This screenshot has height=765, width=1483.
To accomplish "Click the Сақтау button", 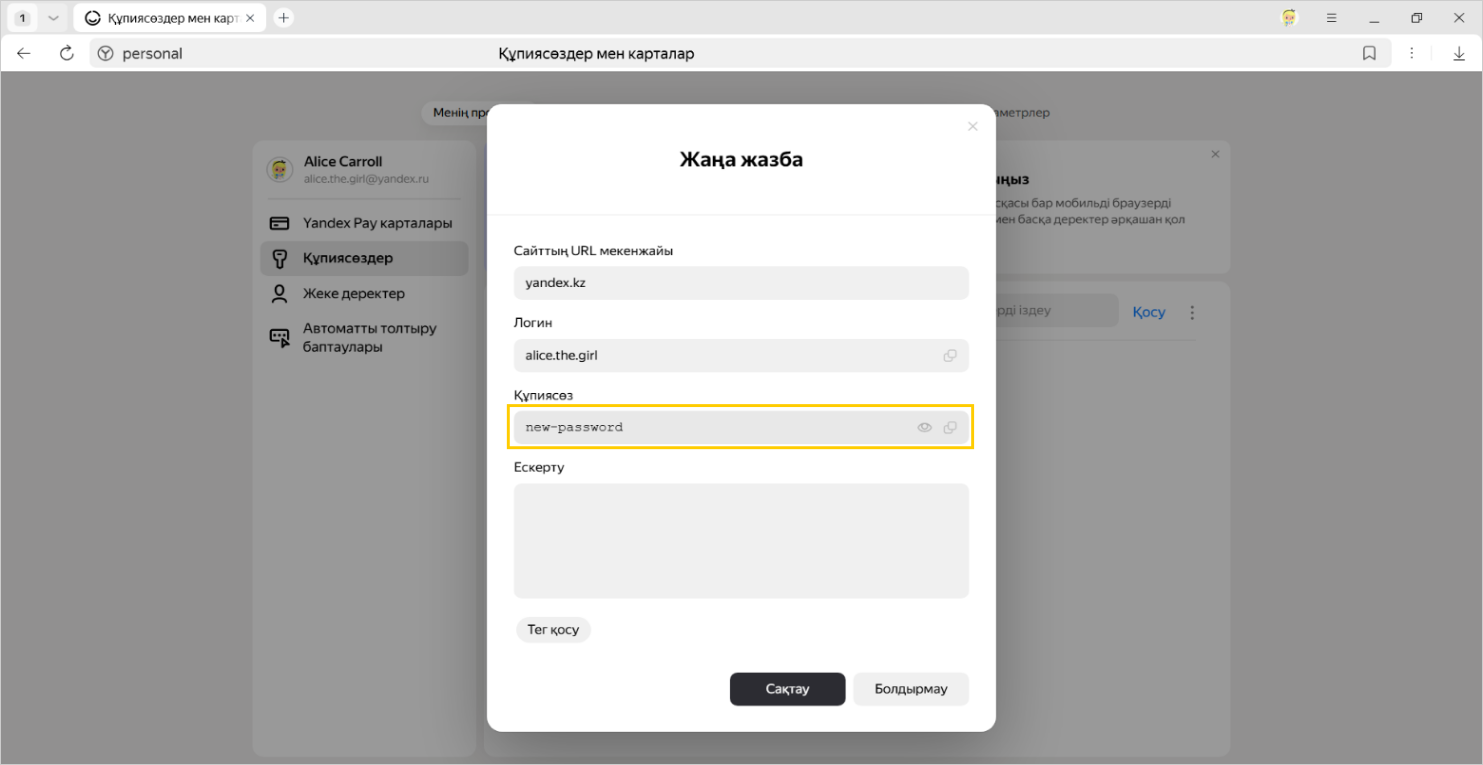I will (x=787, y=689).
